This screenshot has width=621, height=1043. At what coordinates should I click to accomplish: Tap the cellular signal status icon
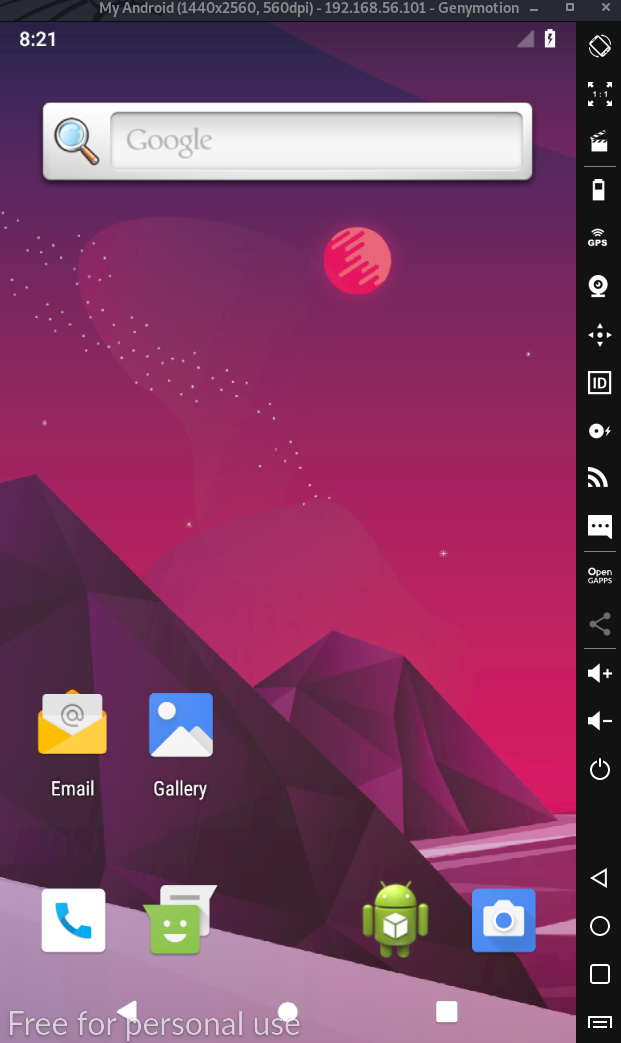tap(526, 39)
